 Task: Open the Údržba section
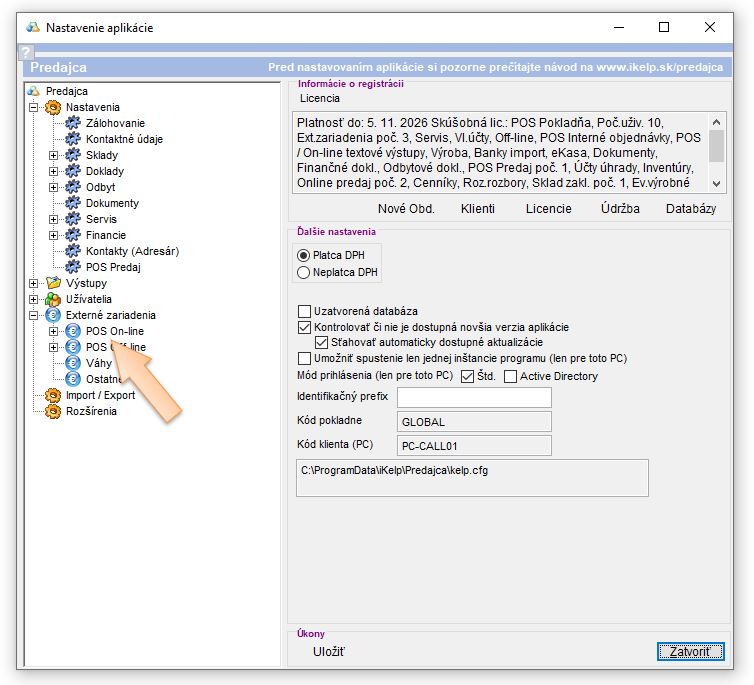[620, 209]
